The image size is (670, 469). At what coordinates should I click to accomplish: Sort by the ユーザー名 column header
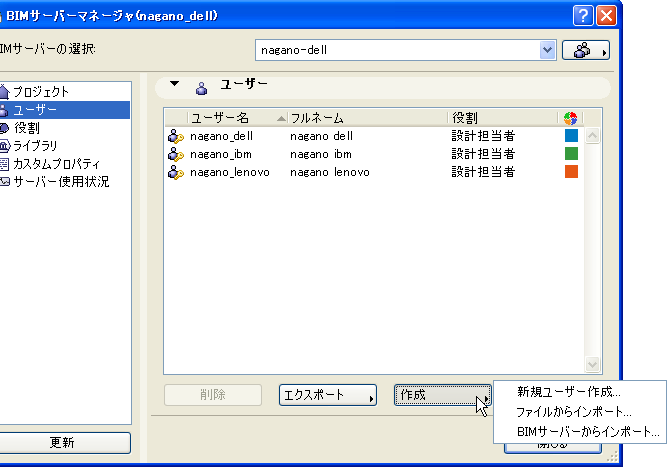click(237, 118)
